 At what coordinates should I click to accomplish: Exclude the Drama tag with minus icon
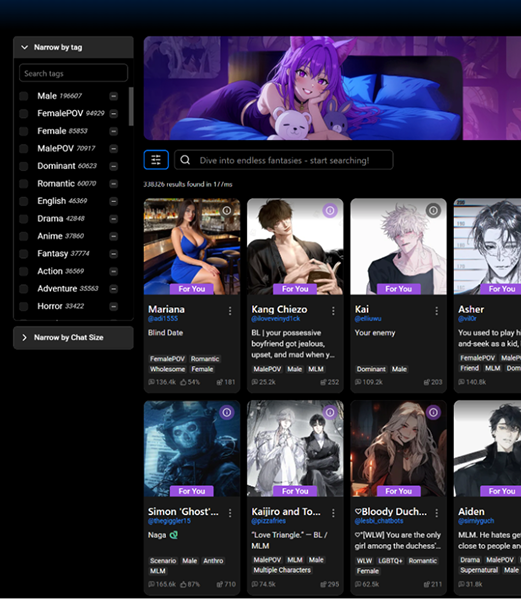[113, 219]
